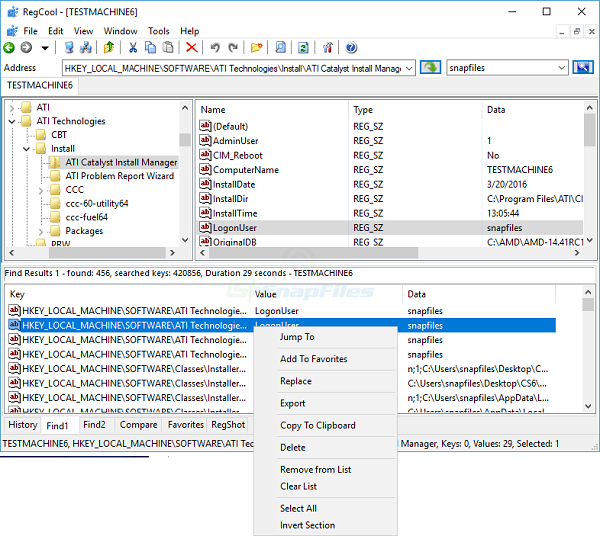Click the Copy icon in toolbar
The width and height of the screenshot is (600, 536).
coord(150,47)
